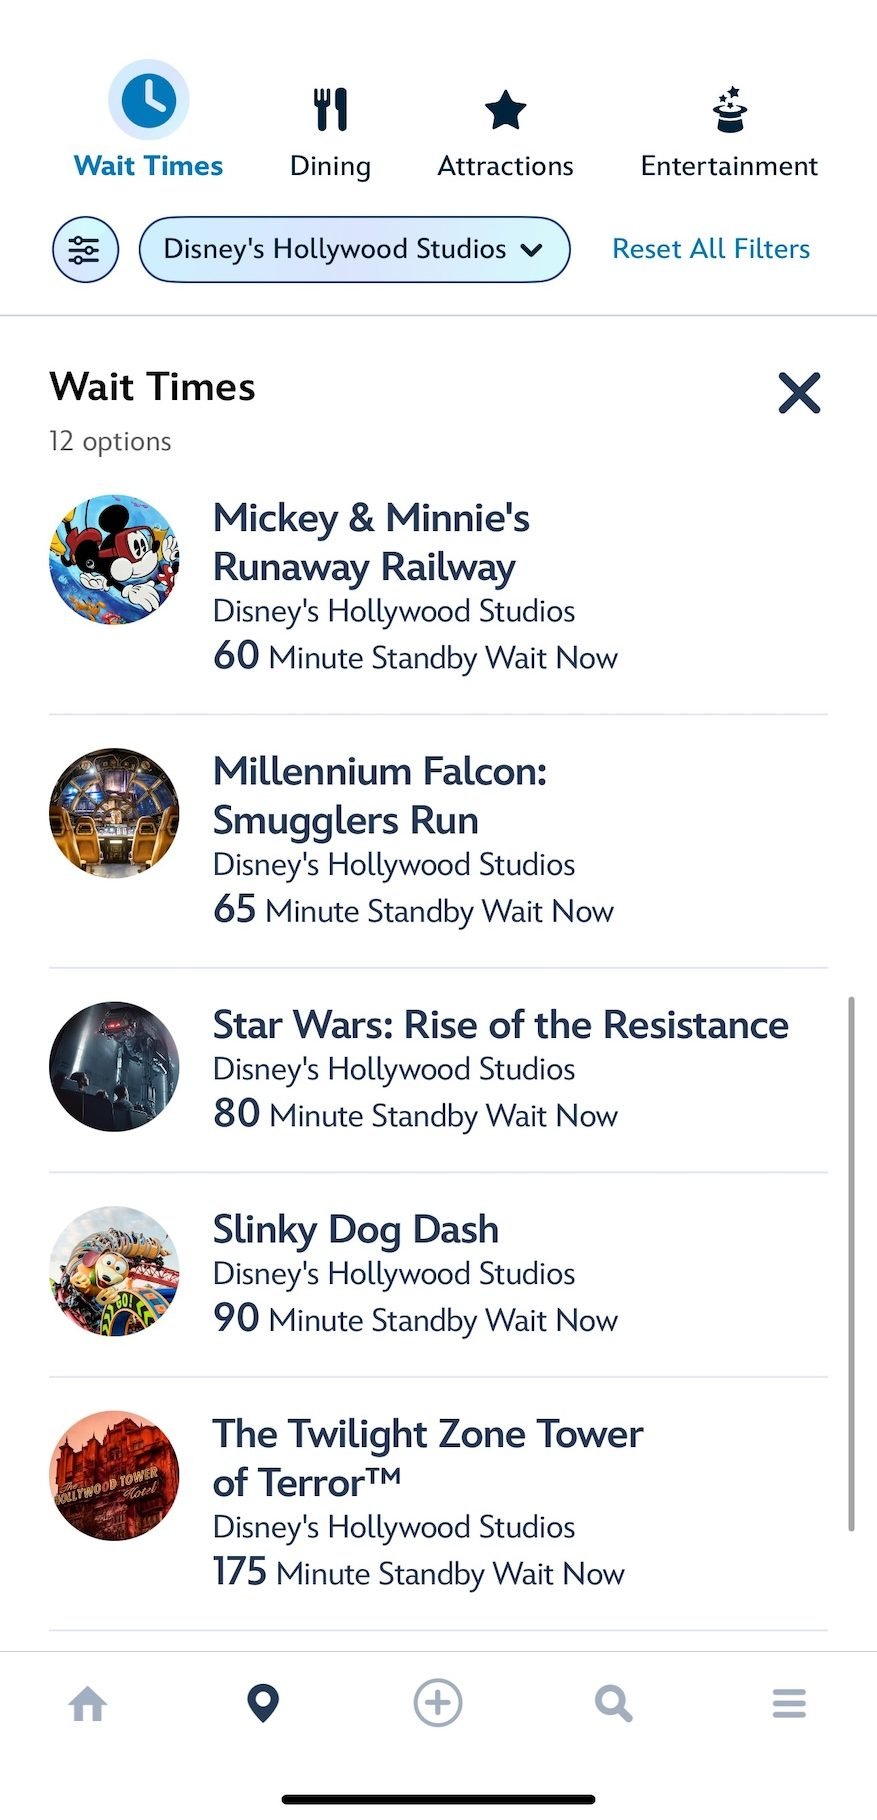Select Millennium Falcon: Smugglers Run title
877x1820 pixels.
point(380,795)
